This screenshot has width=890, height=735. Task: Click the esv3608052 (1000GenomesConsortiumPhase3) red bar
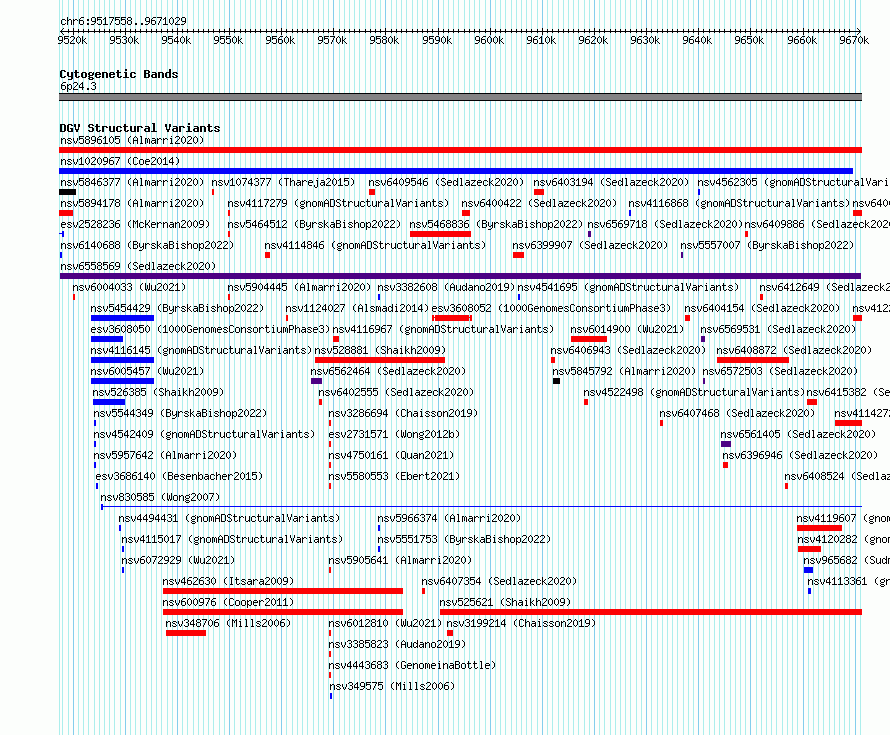point(452,318)
